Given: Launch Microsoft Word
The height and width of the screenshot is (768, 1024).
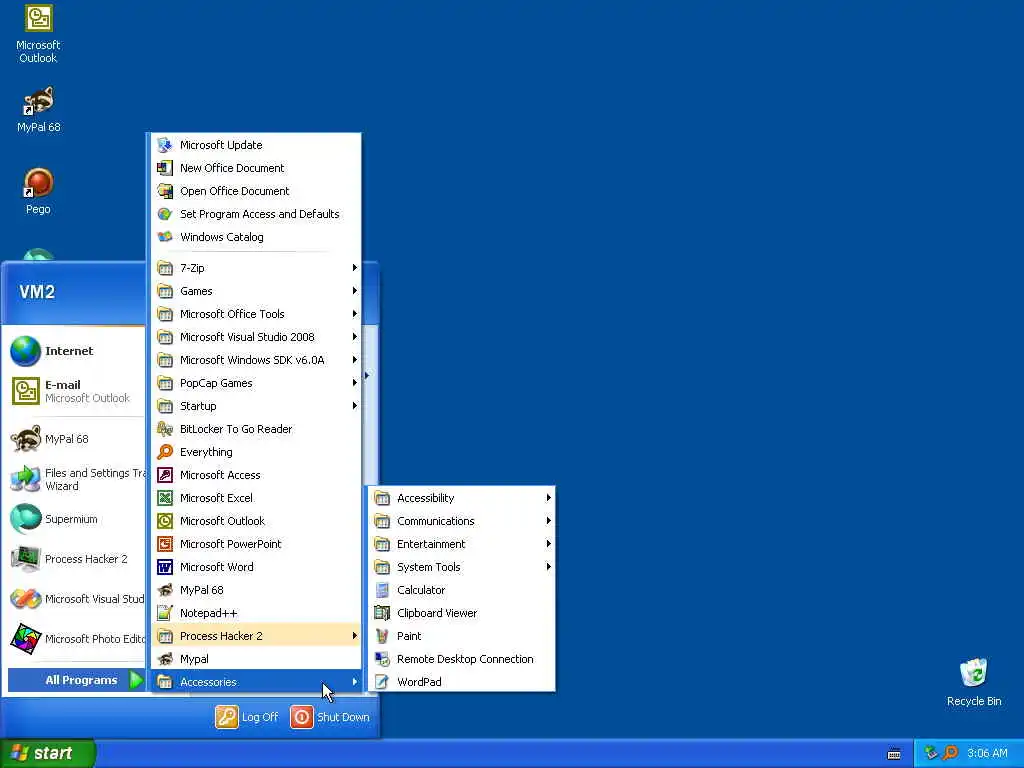Looking at the screenshot, I should point(256,567).
